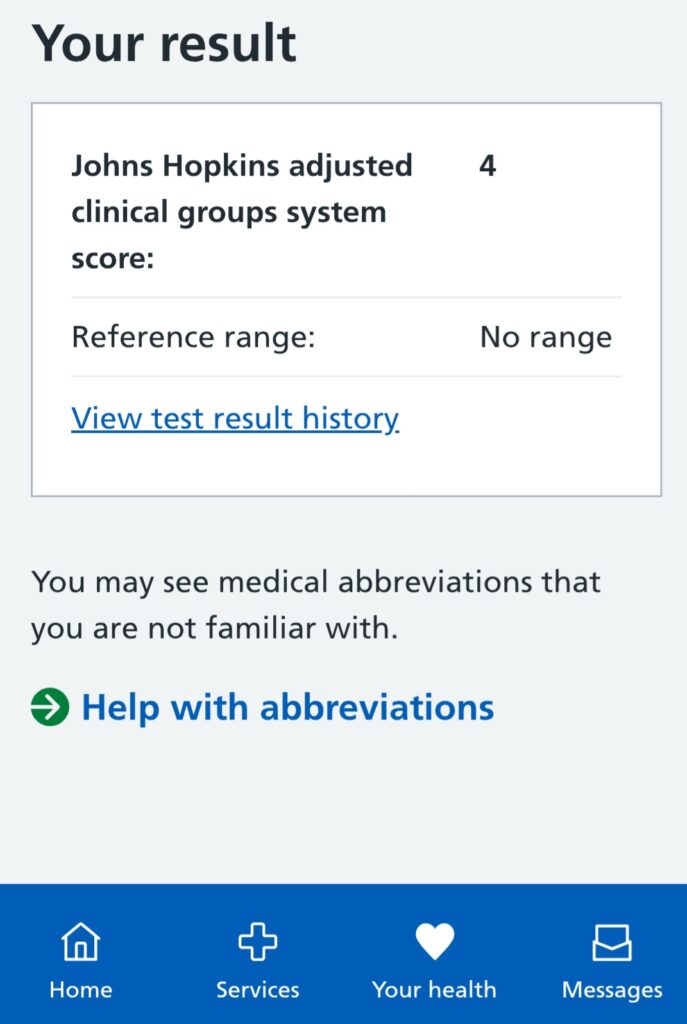The height and width of the screenshot is (1024, 687).
Task: Tap the Your health heart icon
Action: click(434, 942)
